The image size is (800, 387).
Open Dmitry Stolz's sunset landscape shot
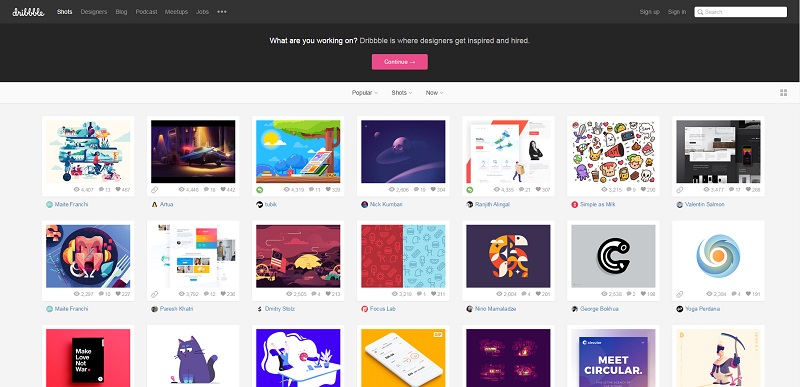pyautogui.click(x=298, y=256)
